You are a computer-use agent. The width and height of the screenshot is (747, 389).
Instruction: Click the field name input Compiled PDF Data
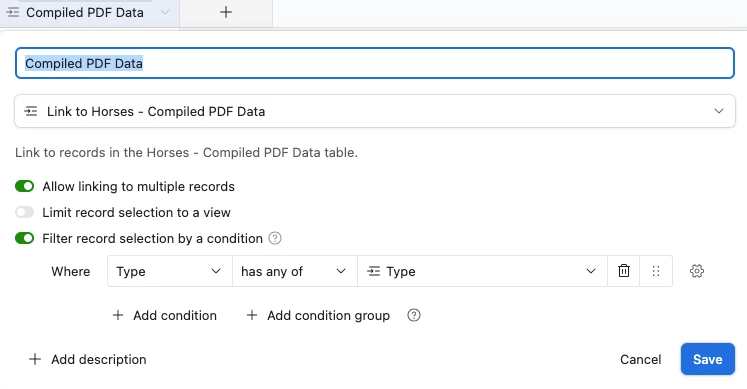[x=375, y=63]
